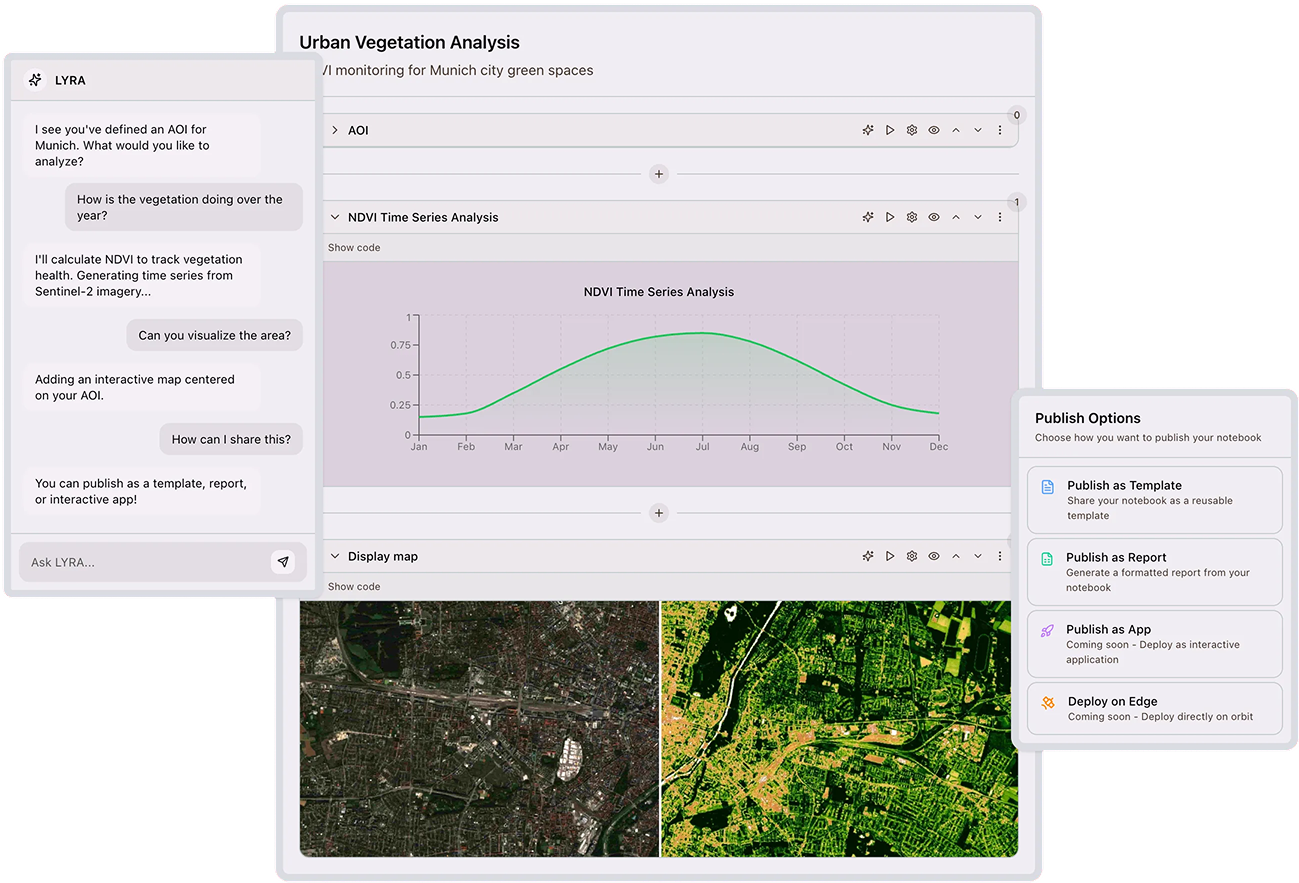Move the NDVI cell up using the arrow
This screenshot has width=1299, height=883.
point(956,216)
